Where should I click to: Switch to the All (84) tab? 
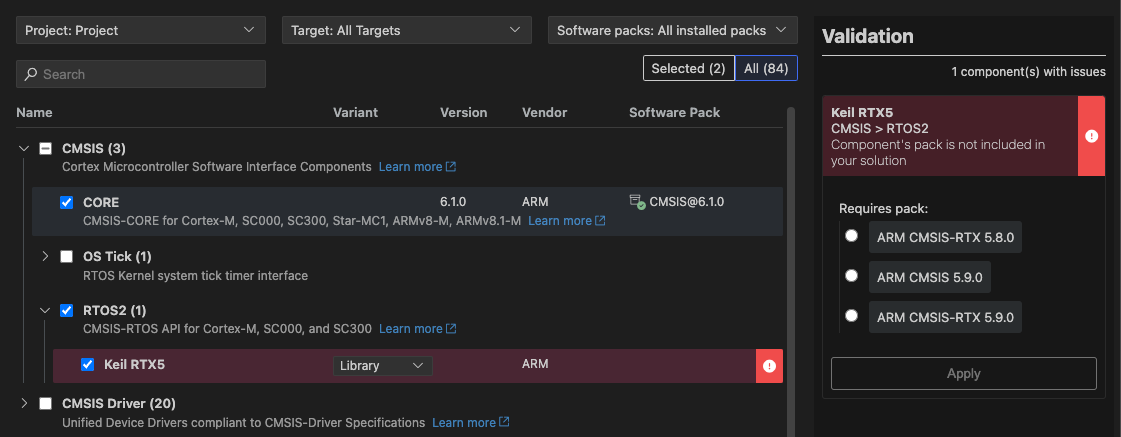click(x=766, y=69)
